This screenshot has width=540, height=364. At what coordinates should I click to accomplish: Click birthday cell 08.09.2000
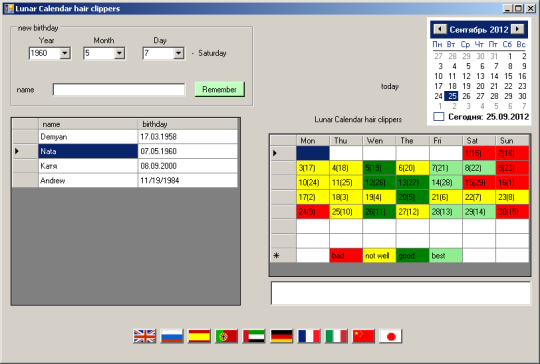coord(188,166)
